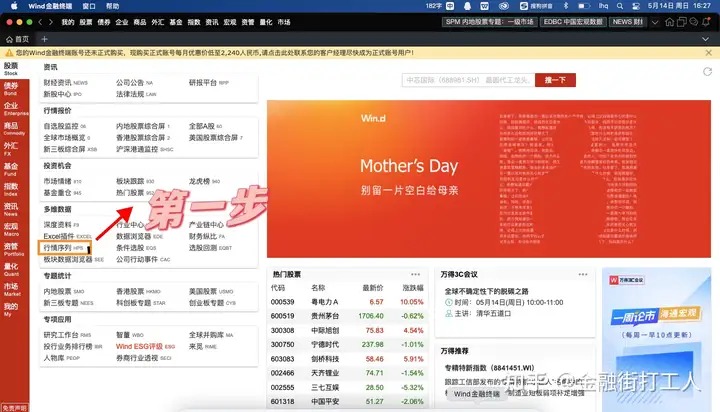This screenshot has width=720, height=412.
Task: Open the EDBC 中国宏观数据 shortcut
Action: tap(573, 22)
